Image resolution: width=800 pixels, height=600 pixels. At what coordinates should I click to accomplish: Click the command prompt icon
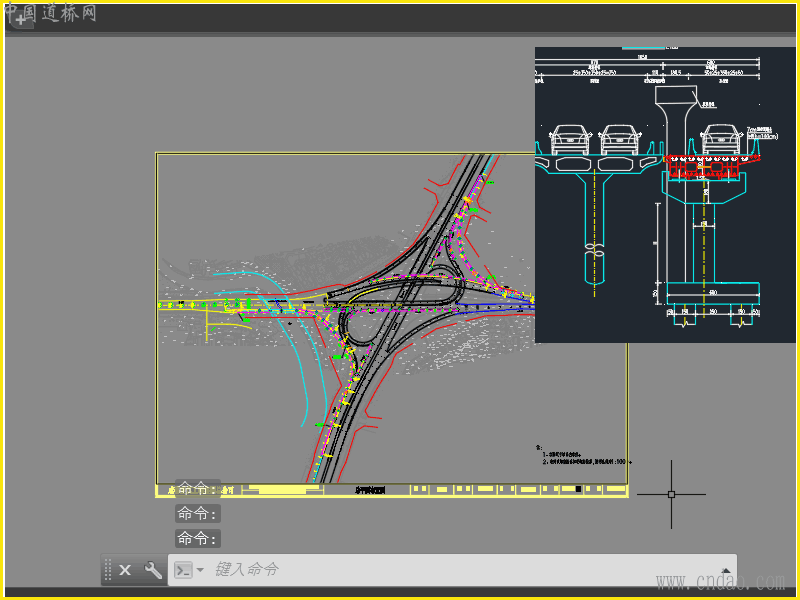183,570
